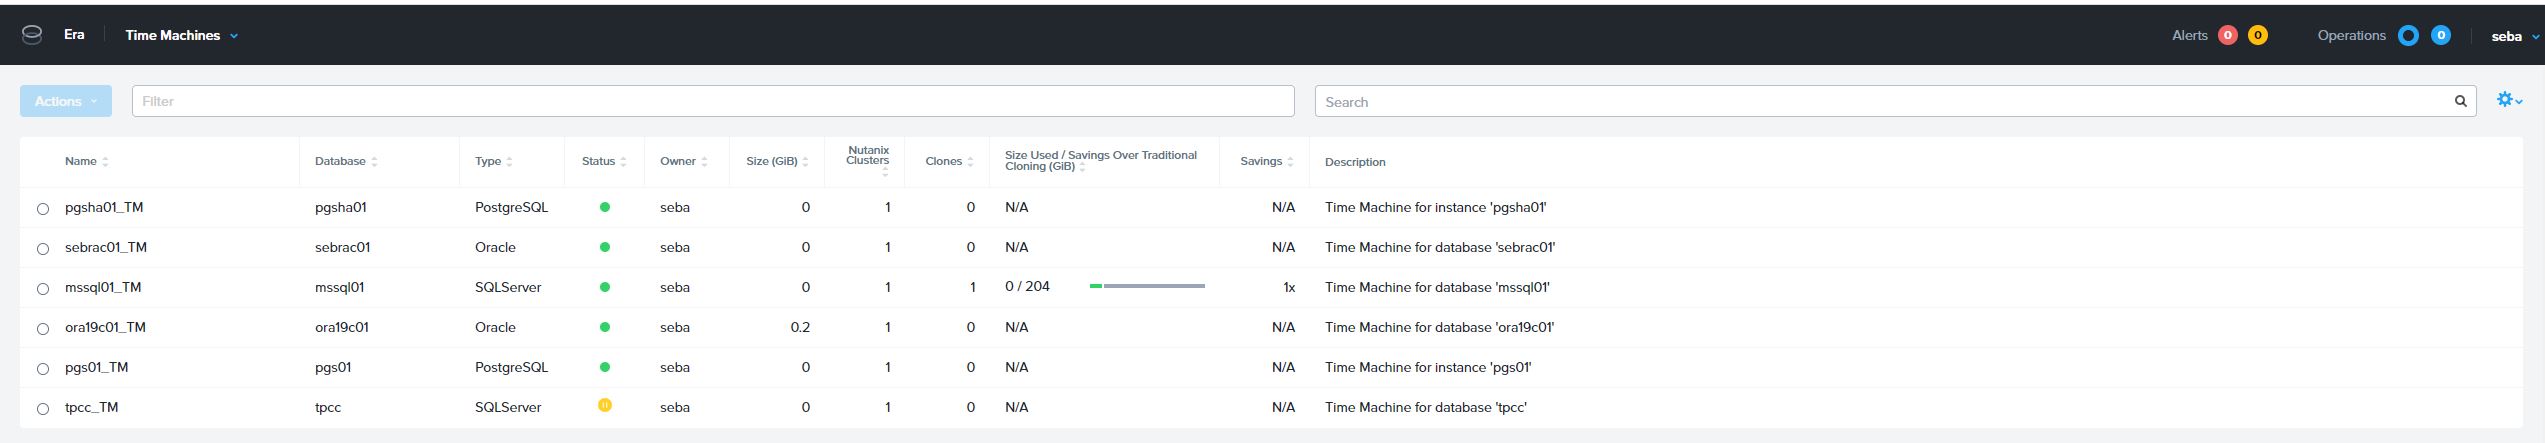Image resolution: width=2545 pixels, height=443 pixels.
Task: Open the red alerts counter badge
Action: [x=2227, y=35]
